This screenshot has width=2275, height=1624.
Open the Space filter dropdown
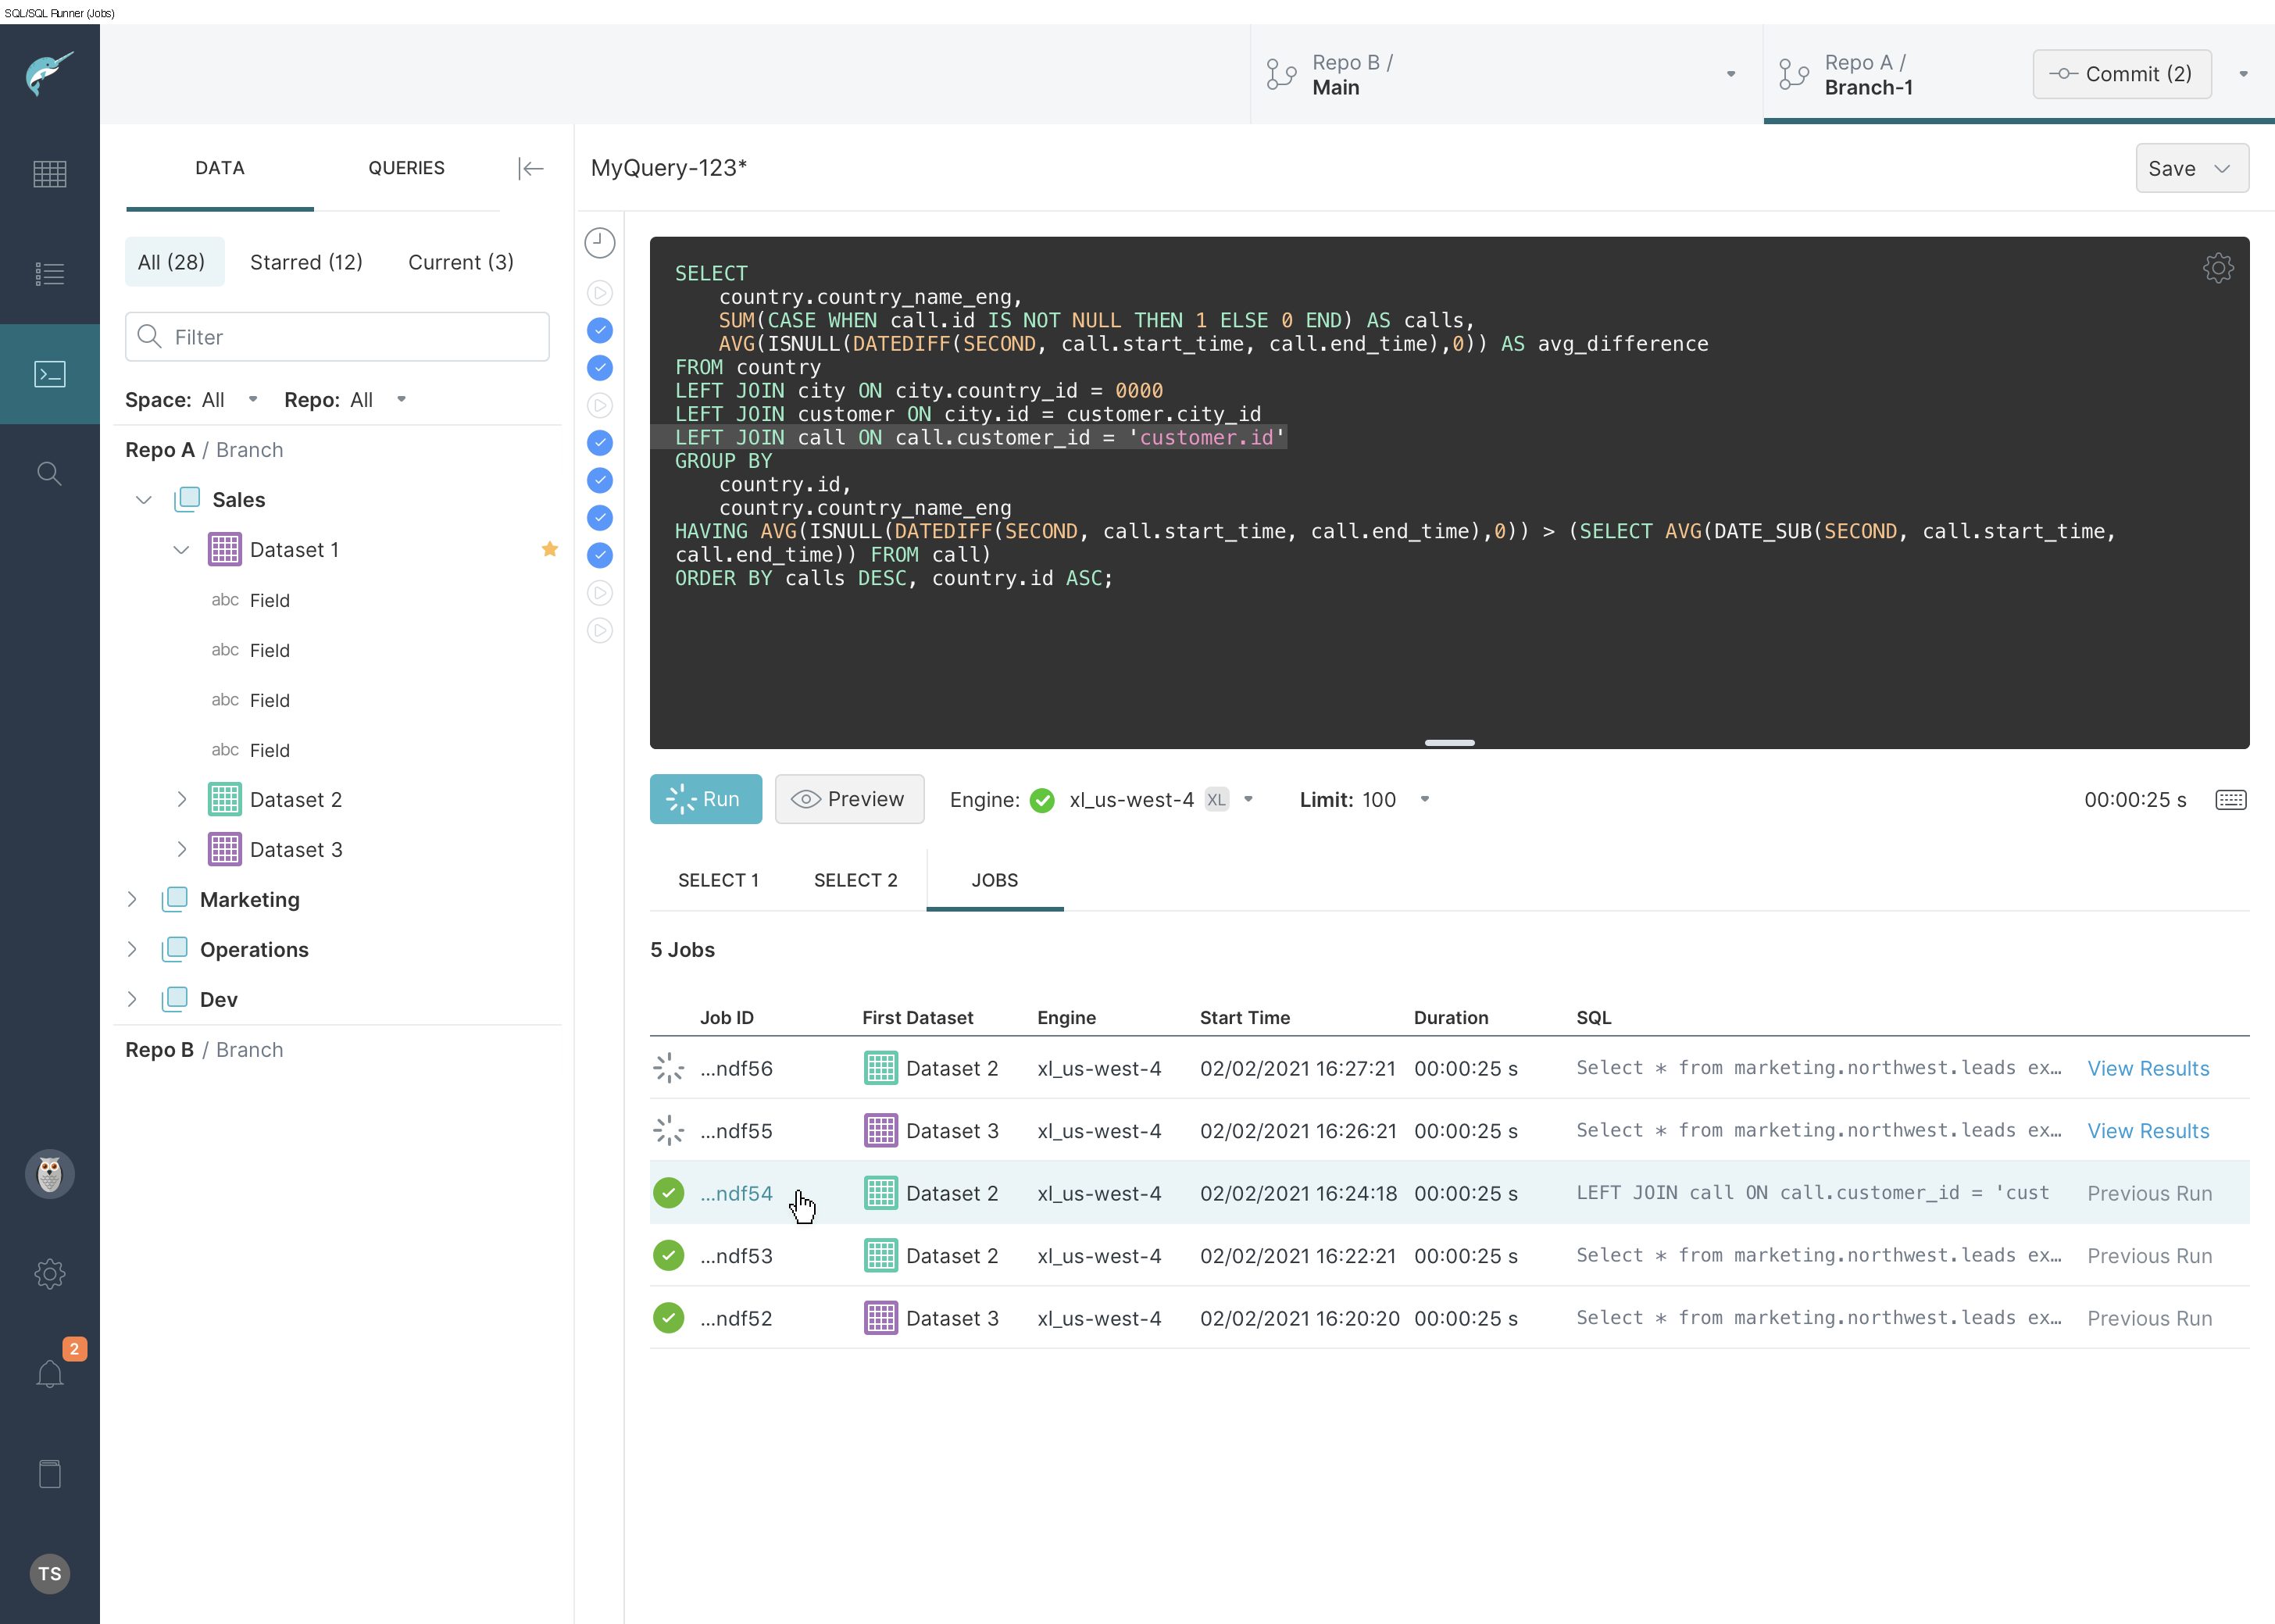253,399
